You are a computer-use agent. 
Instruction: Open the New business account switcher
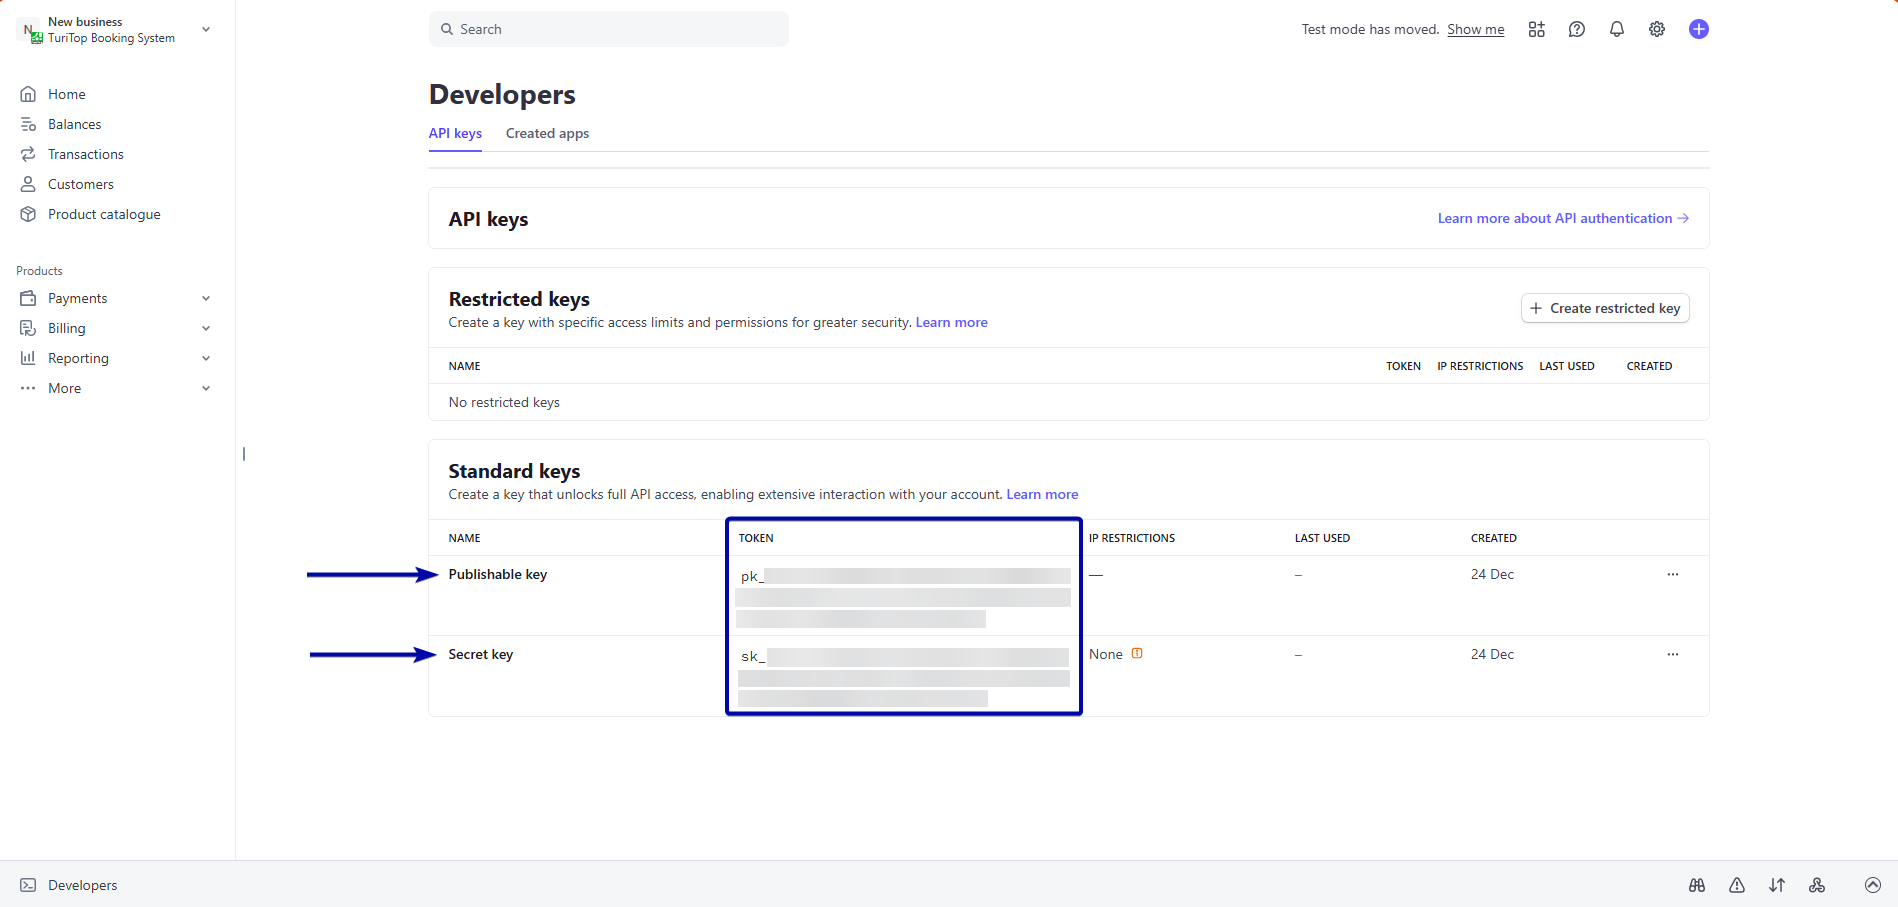pos(115,30)
